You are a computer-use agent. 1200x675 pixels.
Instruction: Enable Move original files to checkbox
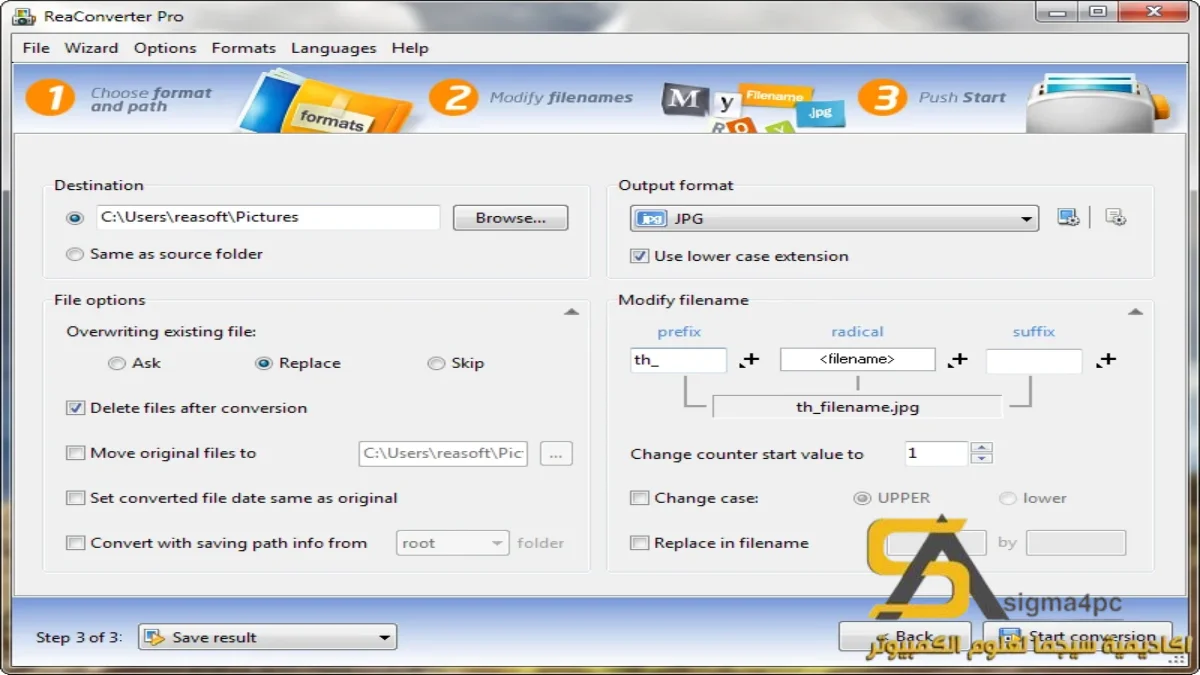75,453
